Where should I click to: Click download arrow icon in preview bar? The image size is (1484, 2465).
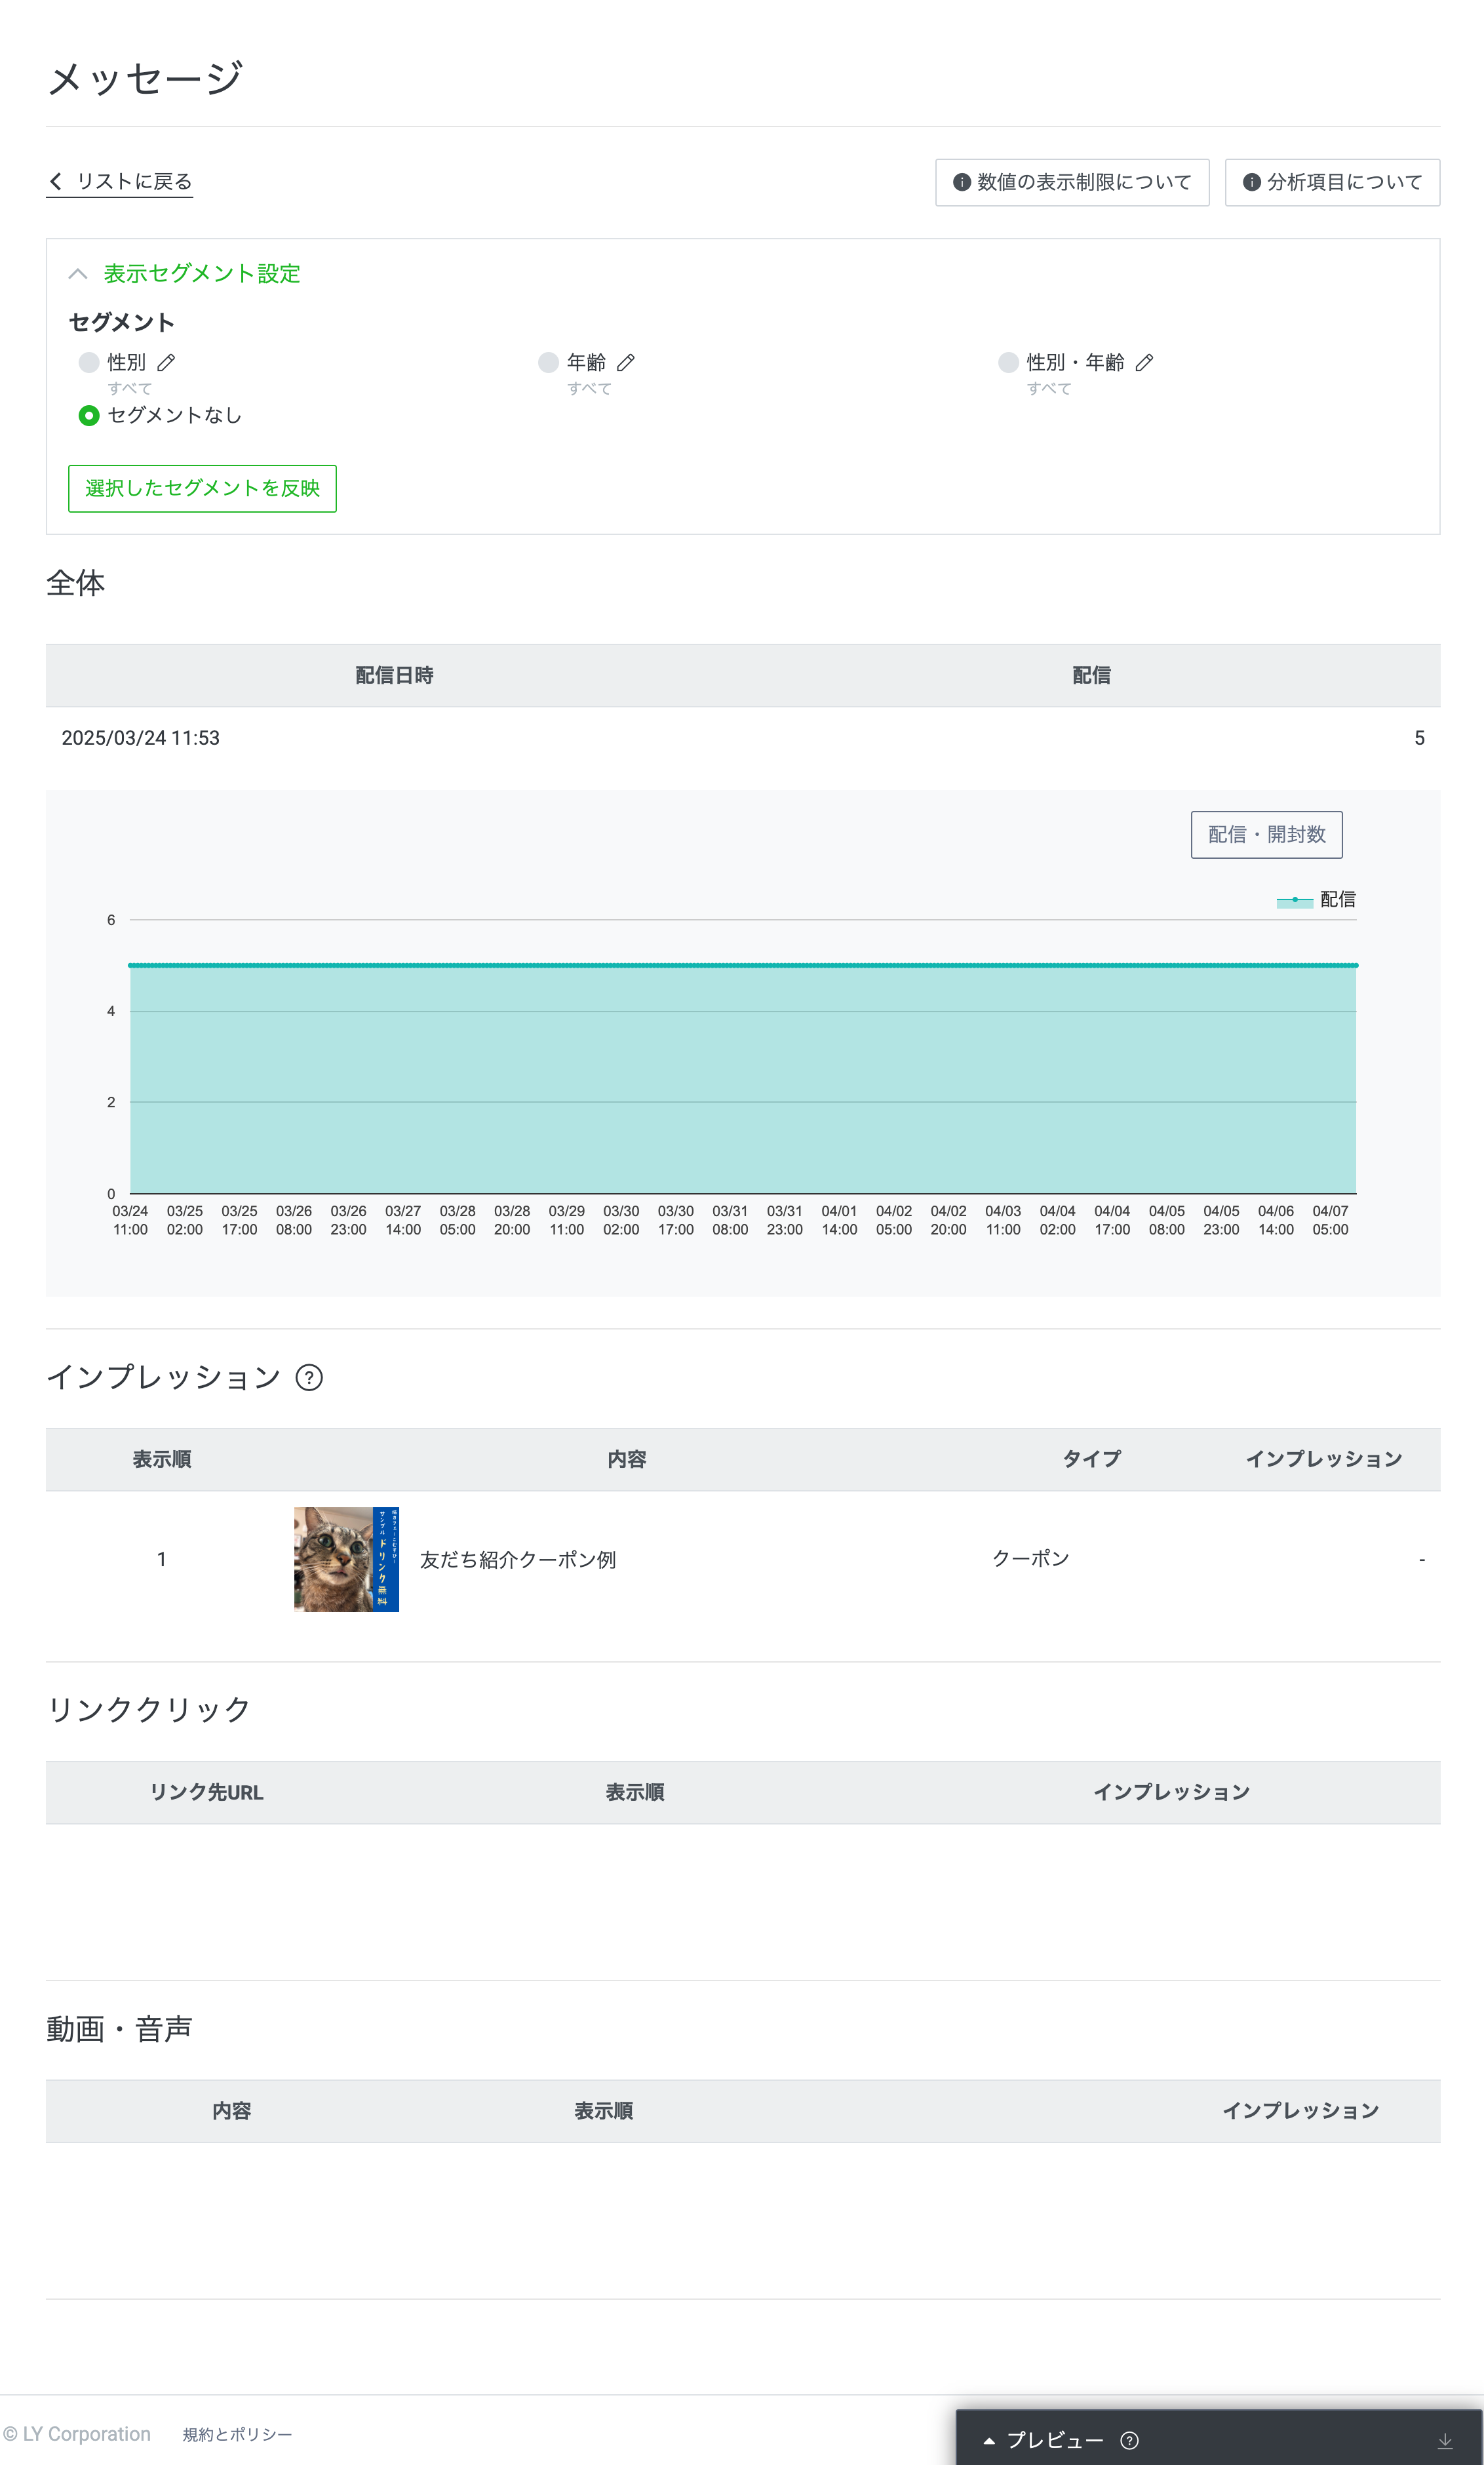(1444, 2440)
